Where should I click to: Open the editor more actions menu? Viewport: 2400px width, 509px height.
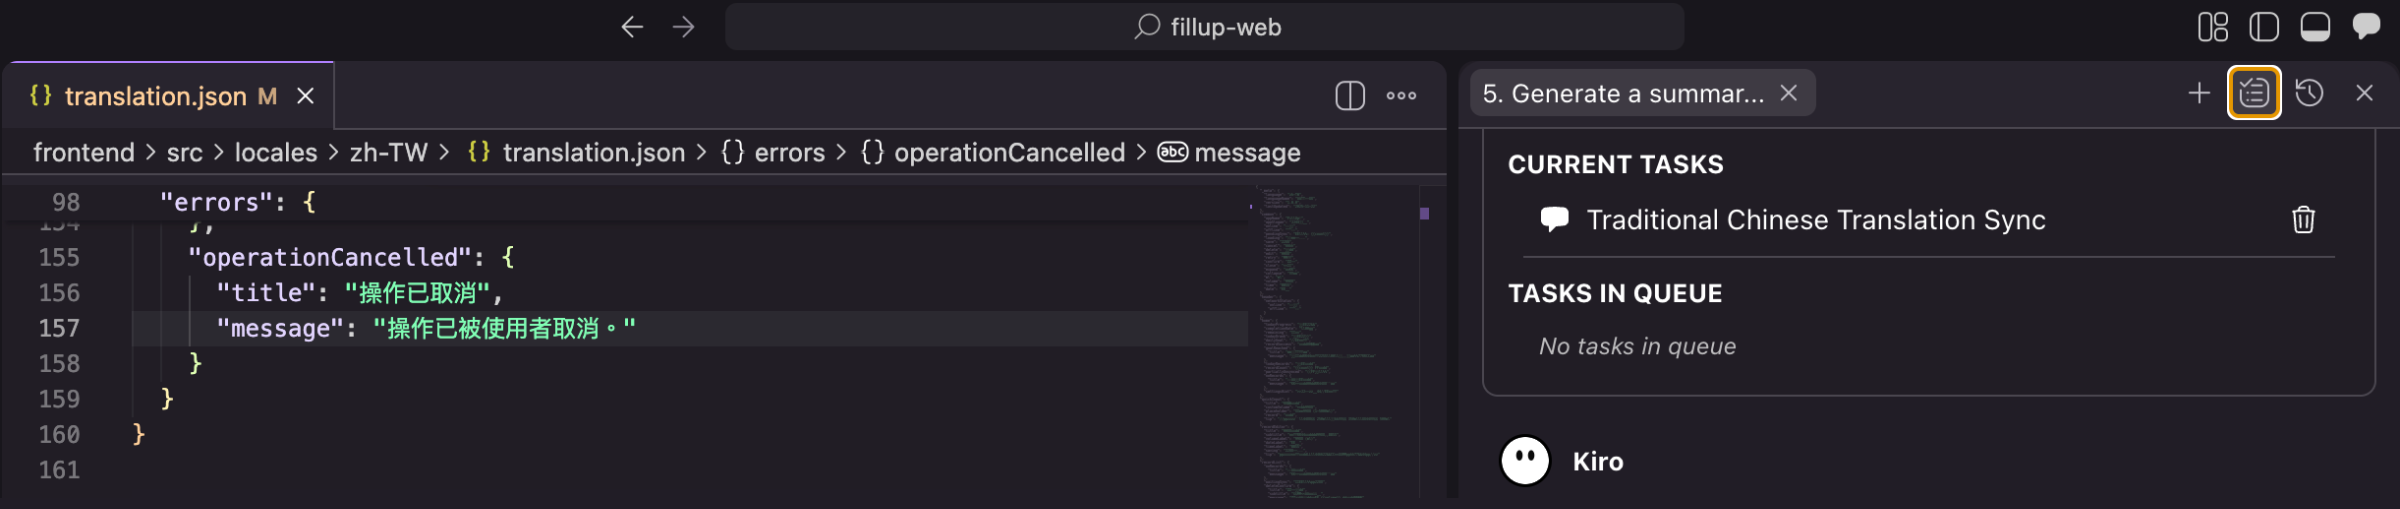tap(1401, 96)
